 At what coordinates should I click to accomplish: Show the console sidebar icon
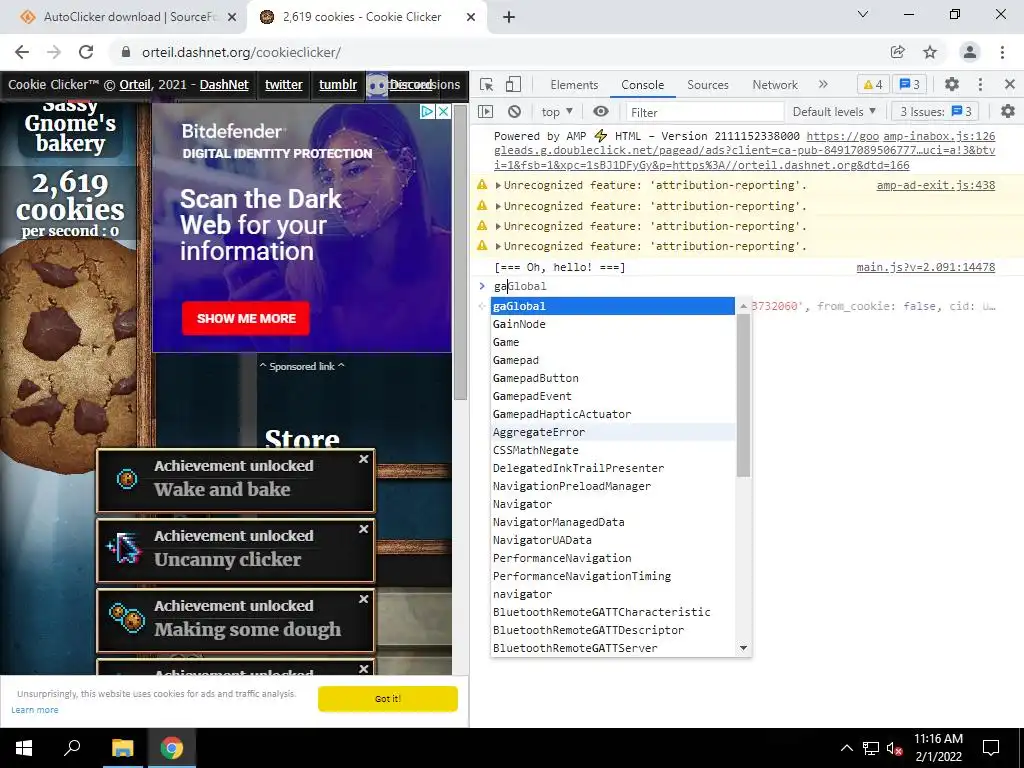[485, 112]
